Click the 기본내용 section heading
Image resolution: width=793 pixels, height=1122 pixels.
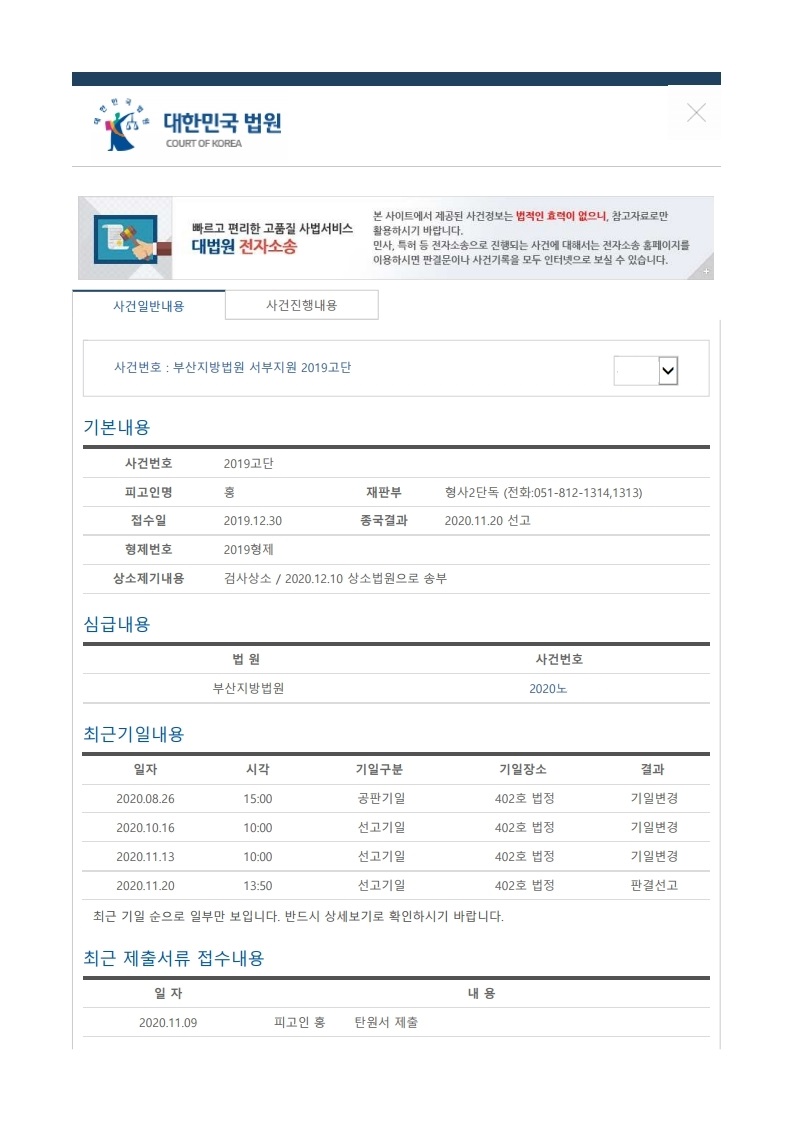click(117, 427)
